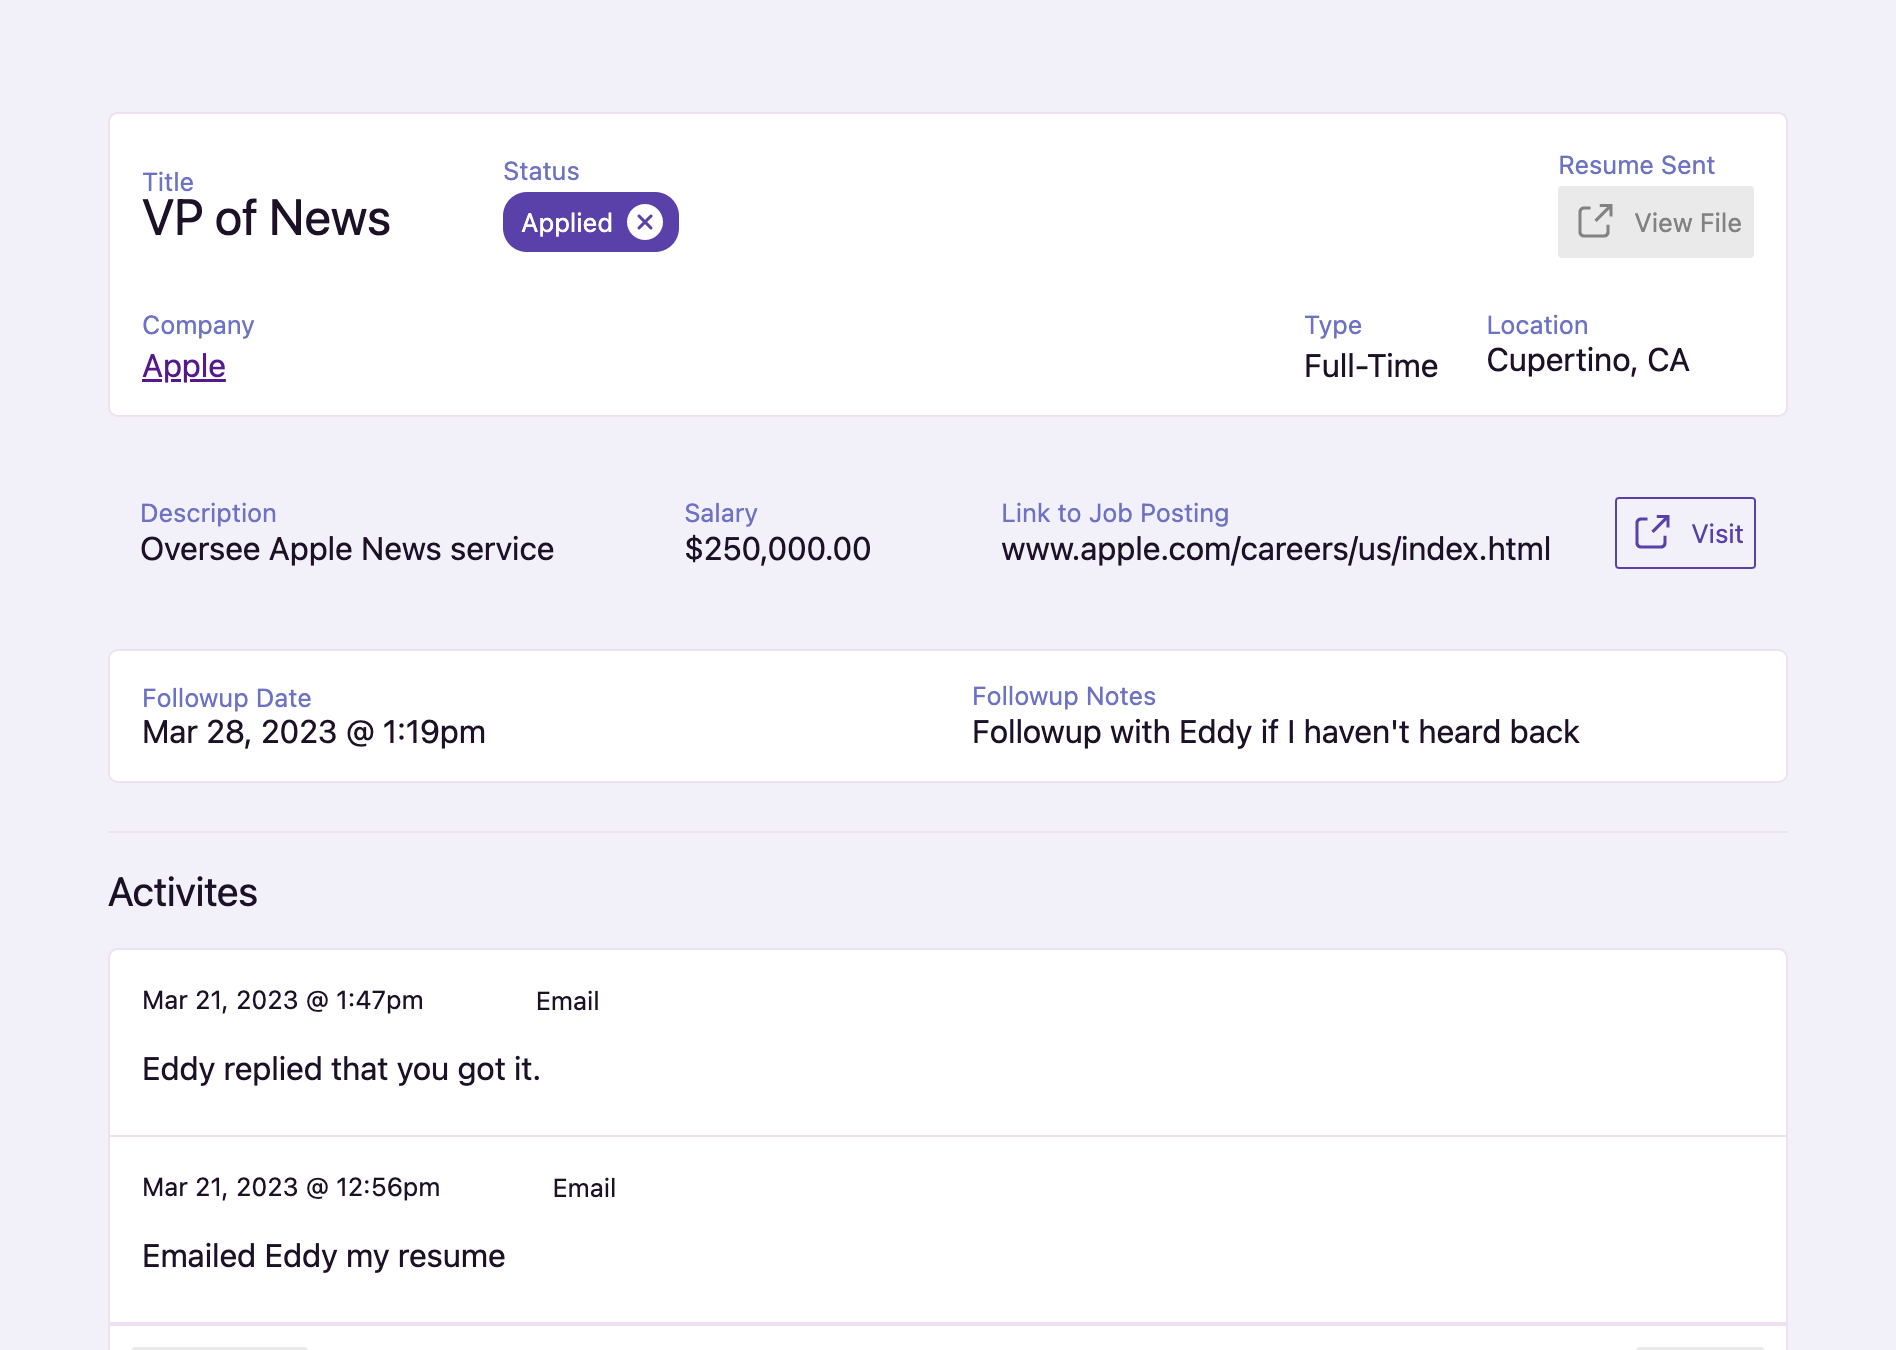Click the Followup Notes about Eddy
The height and width of the screenshot is (1350, 1896).
(1273, 732)
